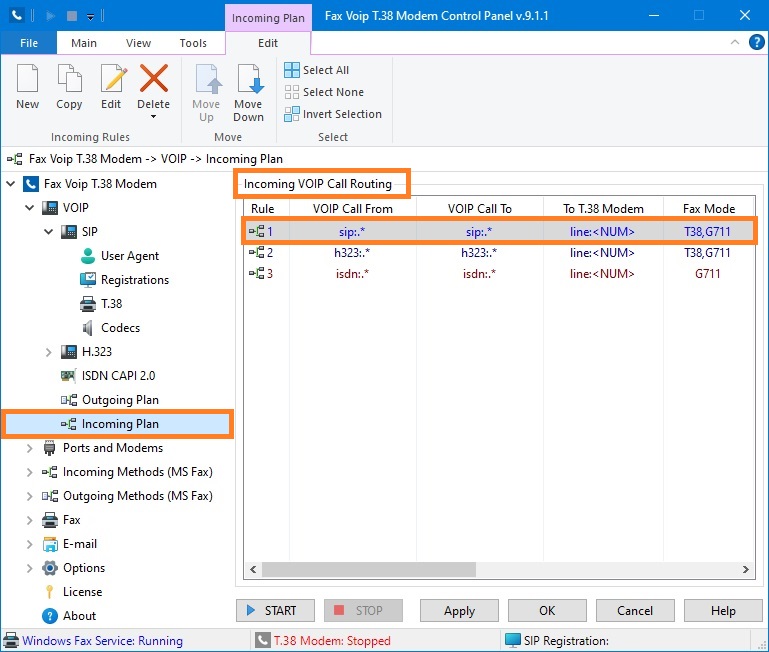
Task: Select the T.38 tree item
Action: [101, 304]
